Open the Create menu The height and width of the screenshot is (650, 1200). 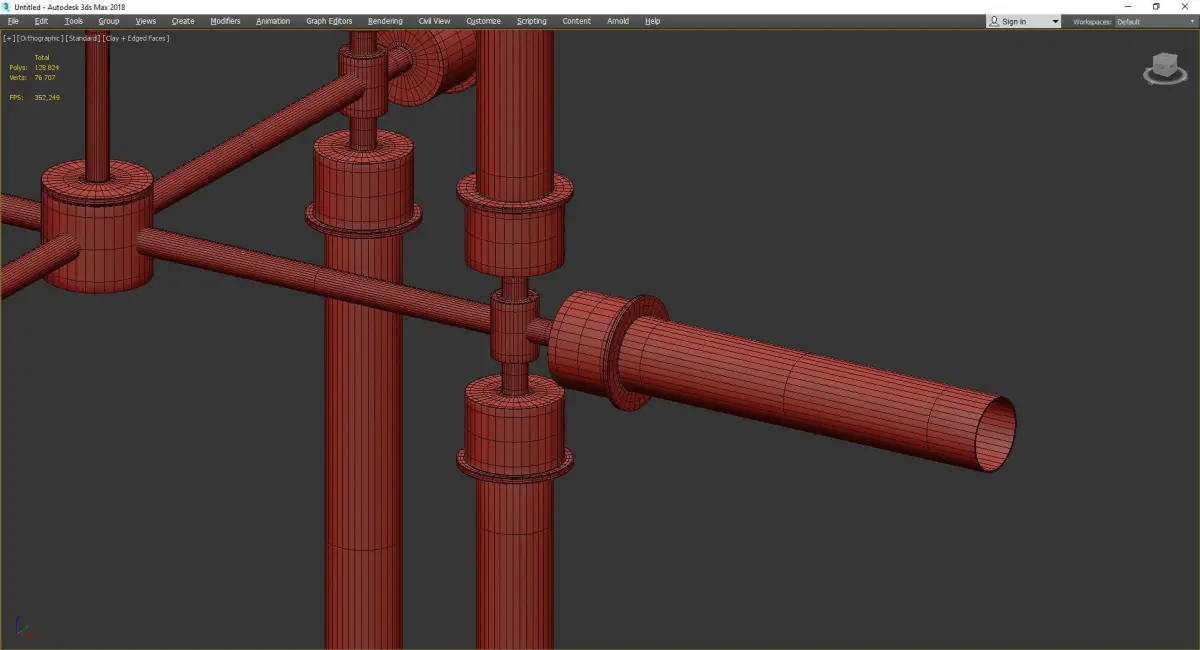[183, 21]
